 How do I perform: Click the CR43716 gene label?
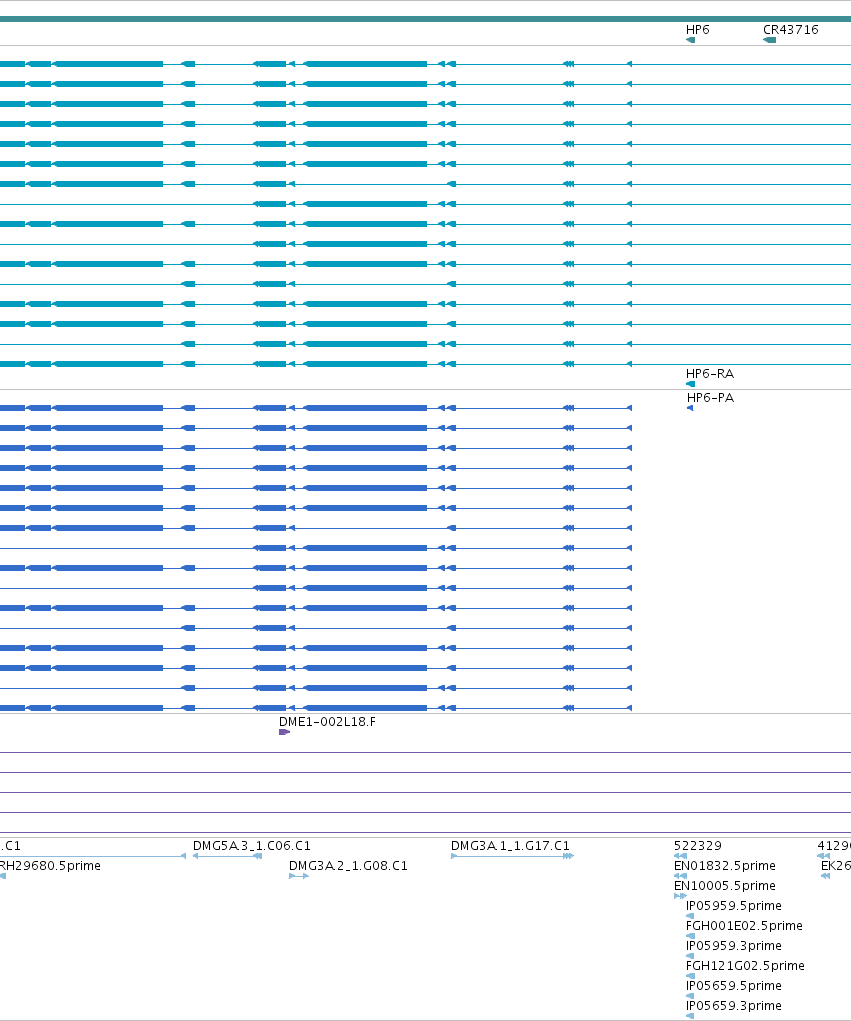tap(790, 30)
